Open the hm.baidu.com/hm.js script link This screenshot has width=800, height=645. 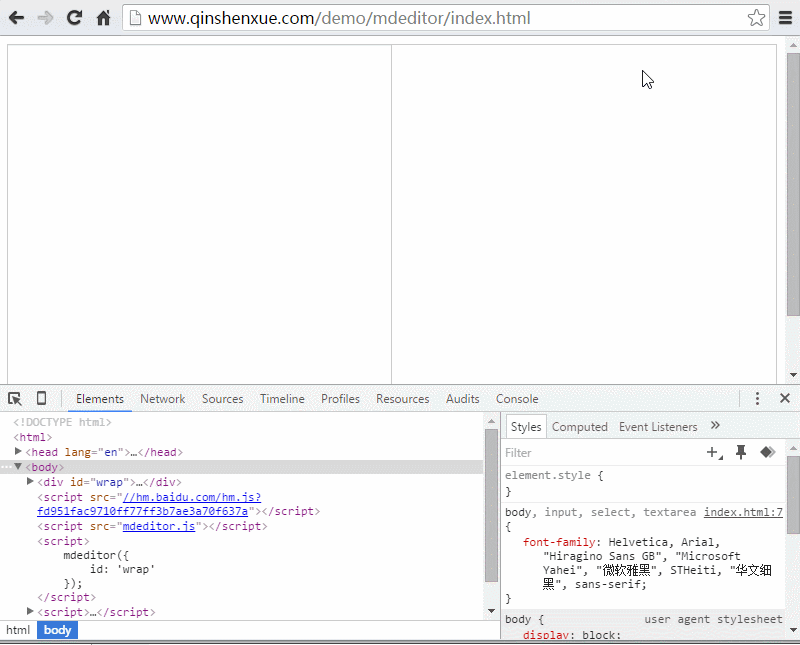[192, 497]
